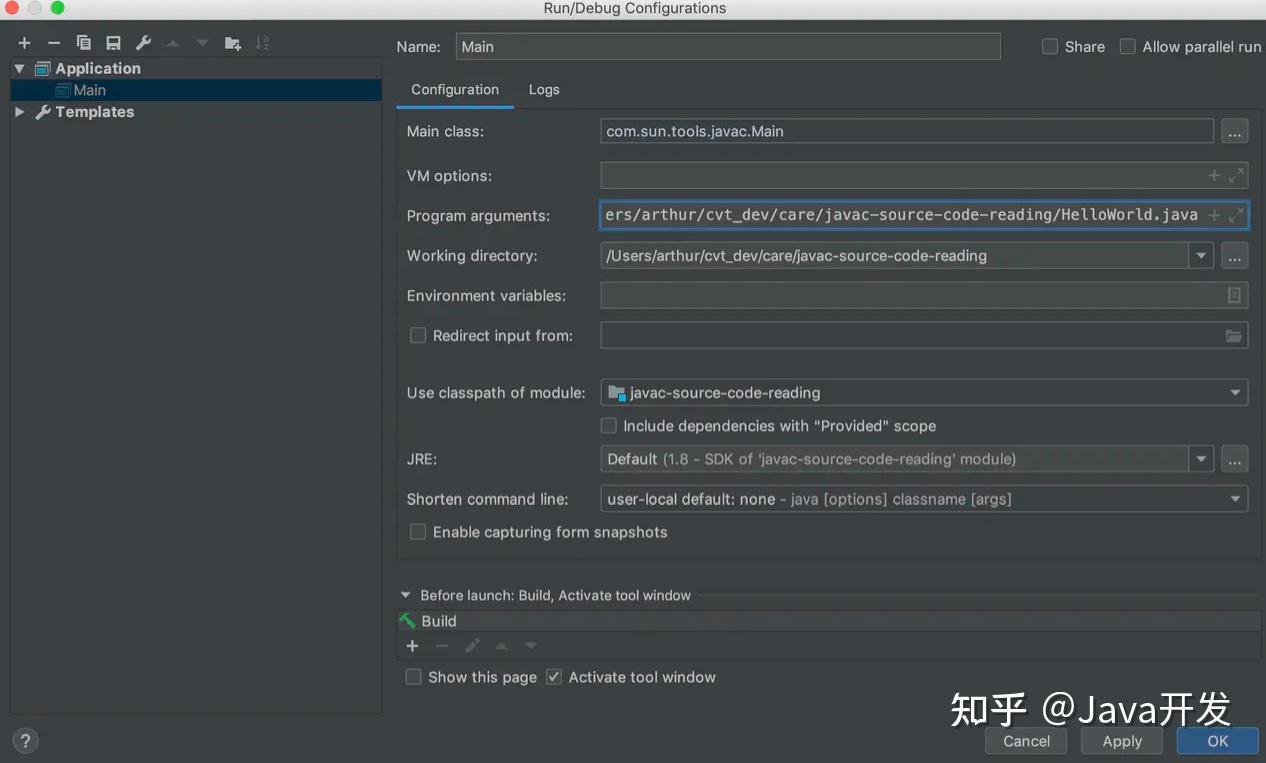Image resolution: width=1266 pixels, height=763 pixels.
Task: Add a new run configuration
Action: pyautogui.click(x=24, y=42)
